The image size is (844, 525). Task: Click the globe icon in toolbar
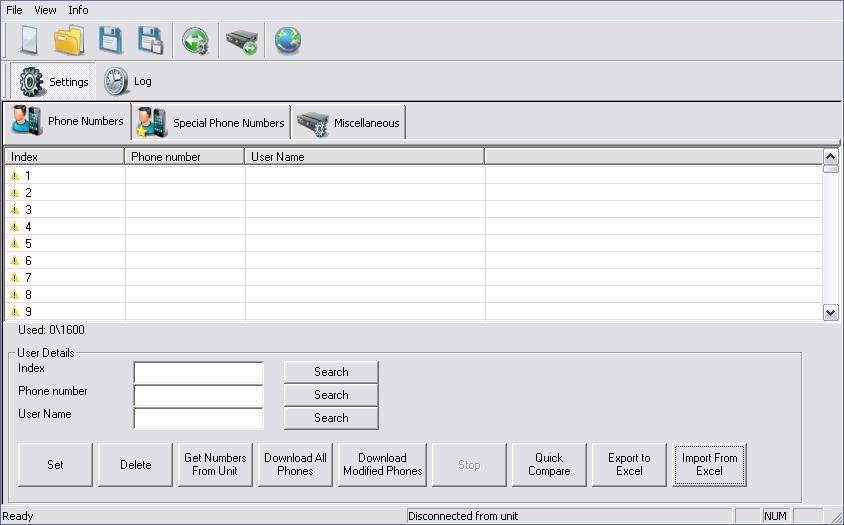tap(288, 41)
